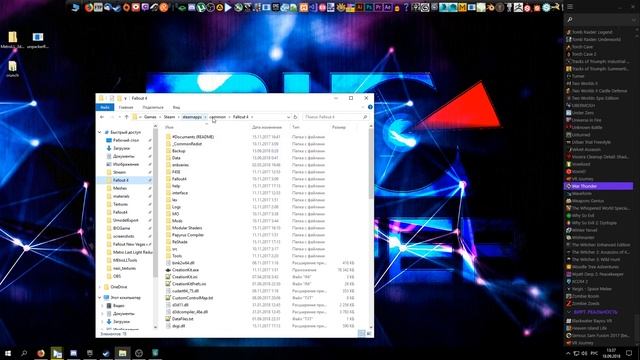
Task: Open the unpacked desktop shortcut icon
Action: tap(38, 40)
